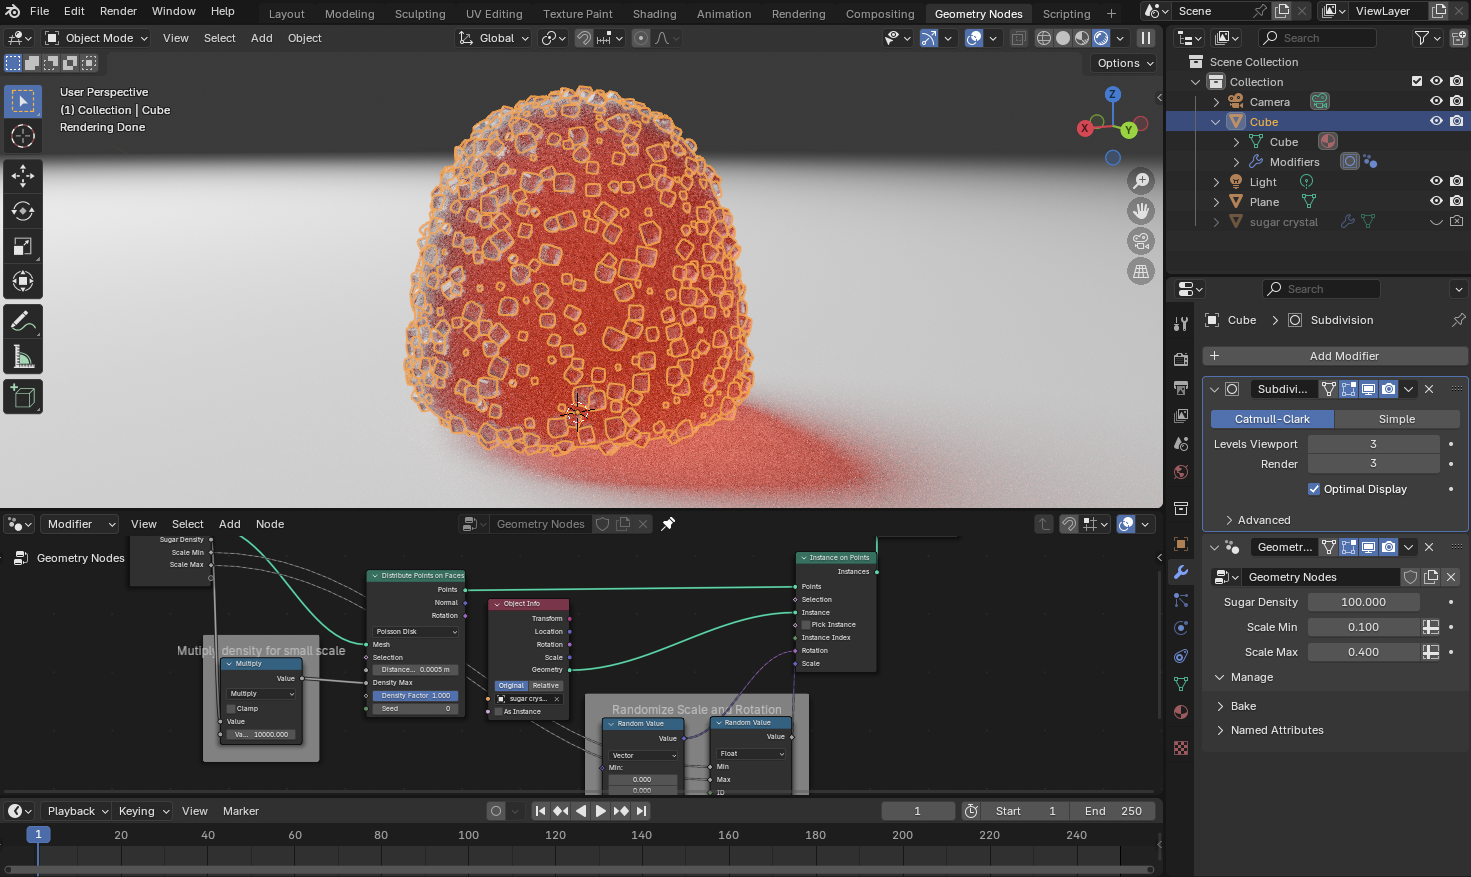Image resolution: width=1471 pixels, height=877 pixels.
Task: Uncheck Optimal Display checkbox
Action: point(1314,489)
